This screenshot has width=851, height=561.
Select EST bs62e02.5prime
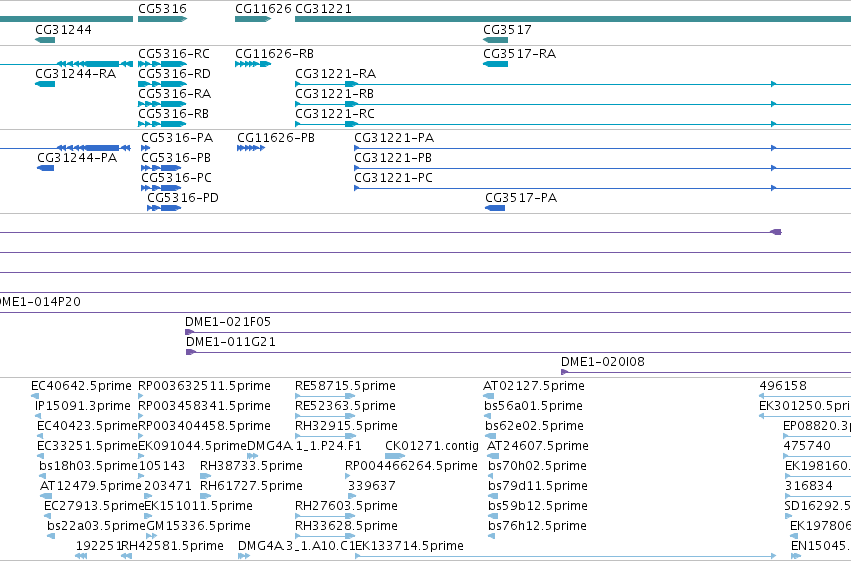point(534,426)
